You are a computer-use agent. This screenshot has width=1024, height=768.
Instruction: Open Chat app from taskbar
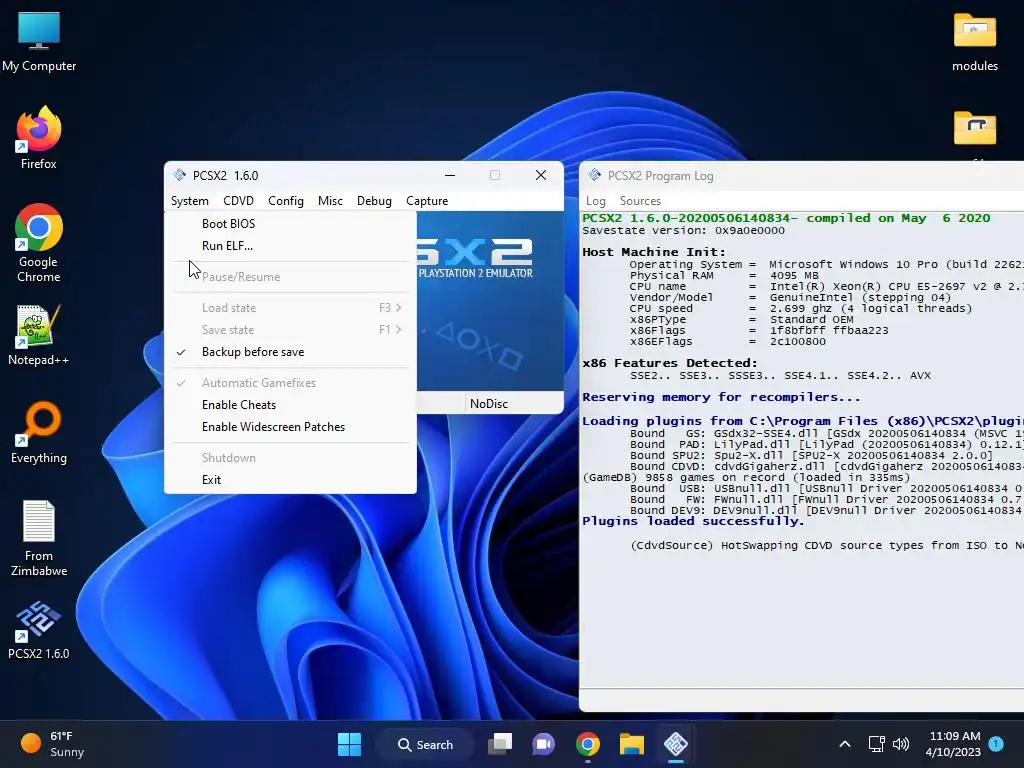(543, 744)
